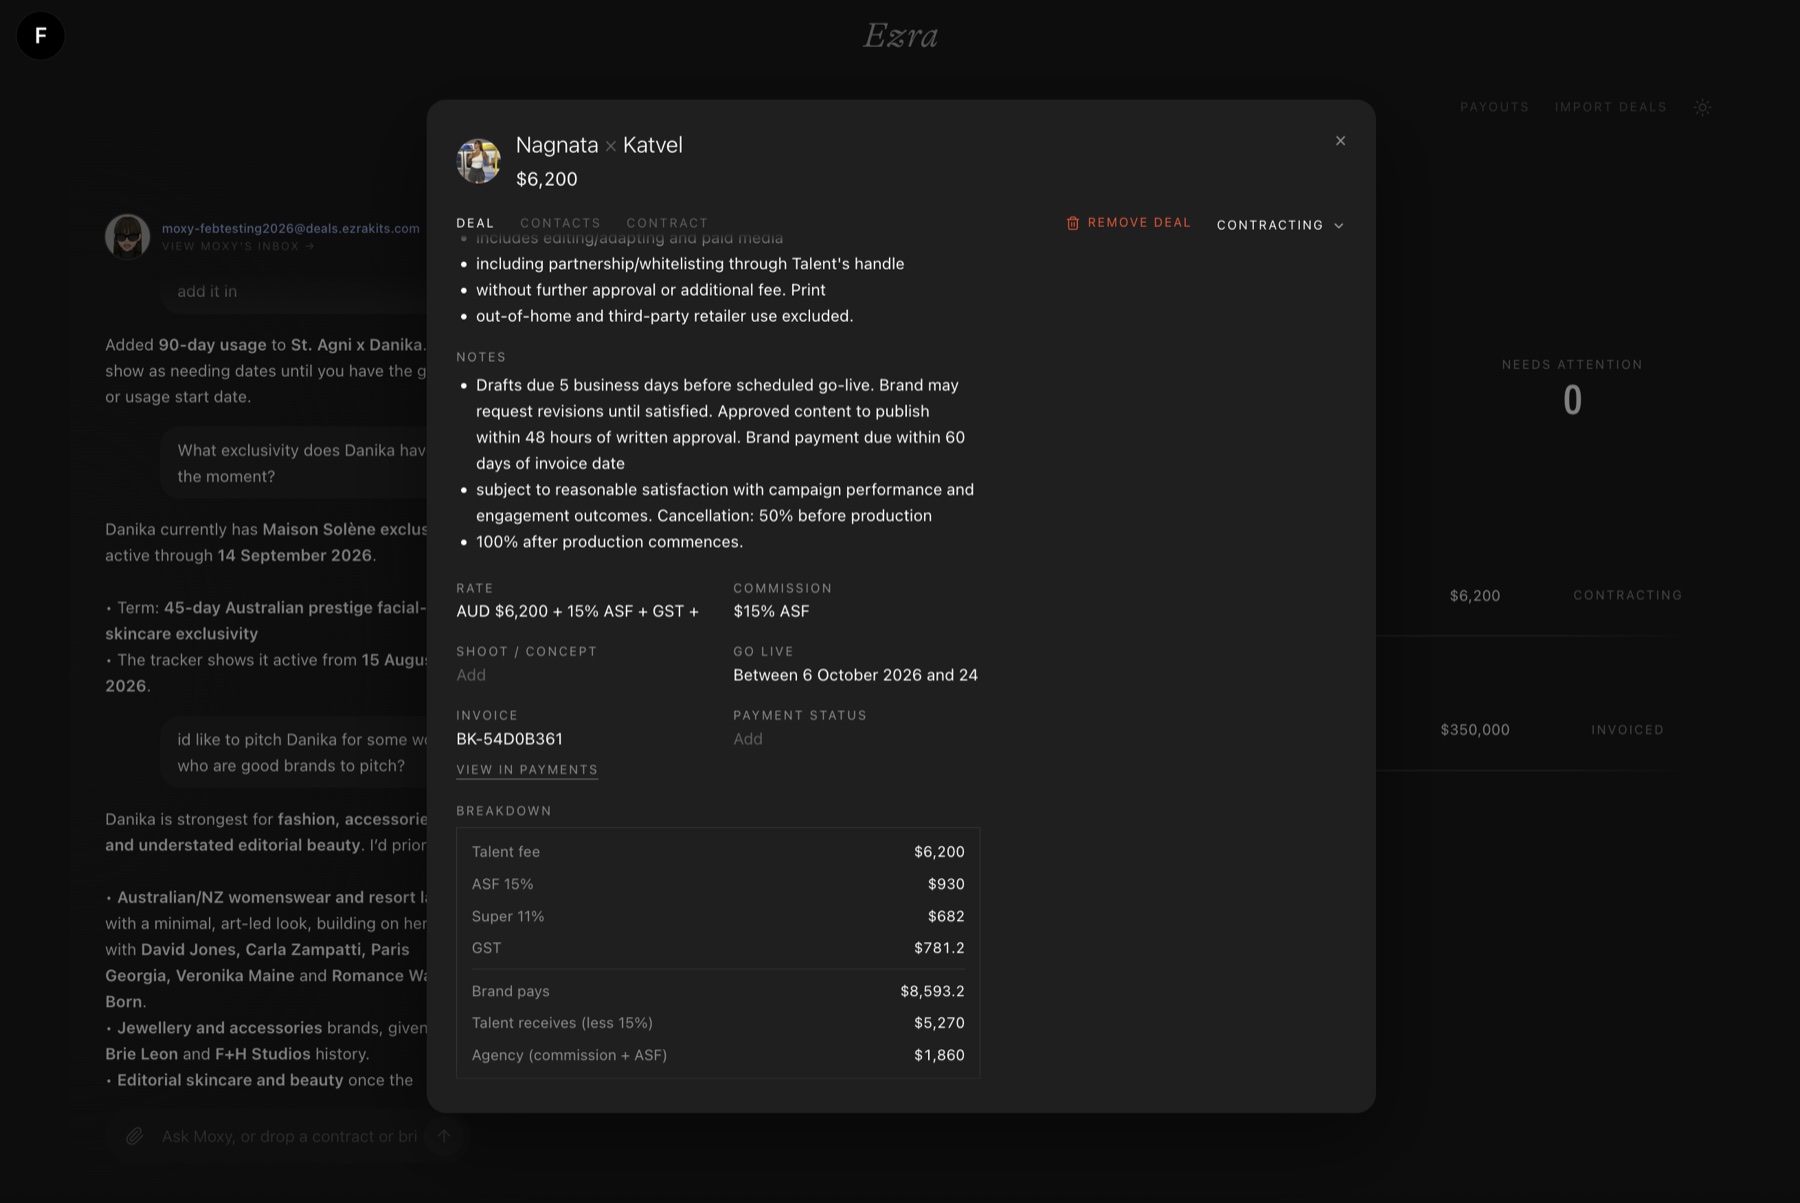The image size is (1800, 1203).
Task: Click the deal title Nagnata × Katvel
Action: 599,145
